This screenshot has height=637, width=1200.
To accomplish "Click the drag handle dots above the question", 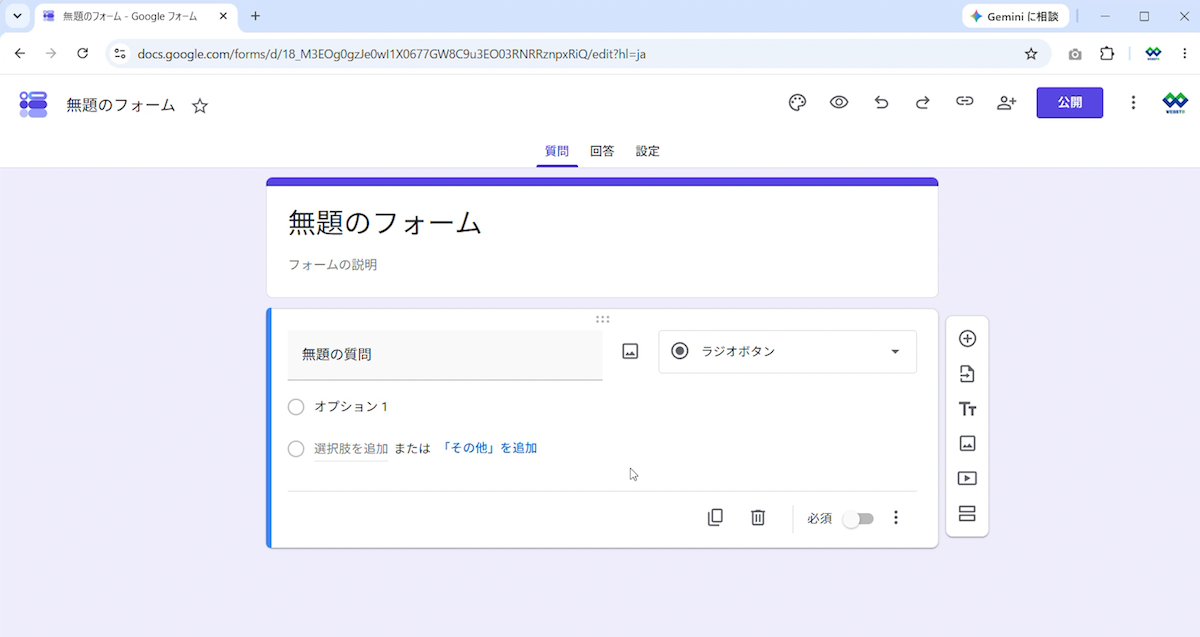I will (x=602, y=319).
